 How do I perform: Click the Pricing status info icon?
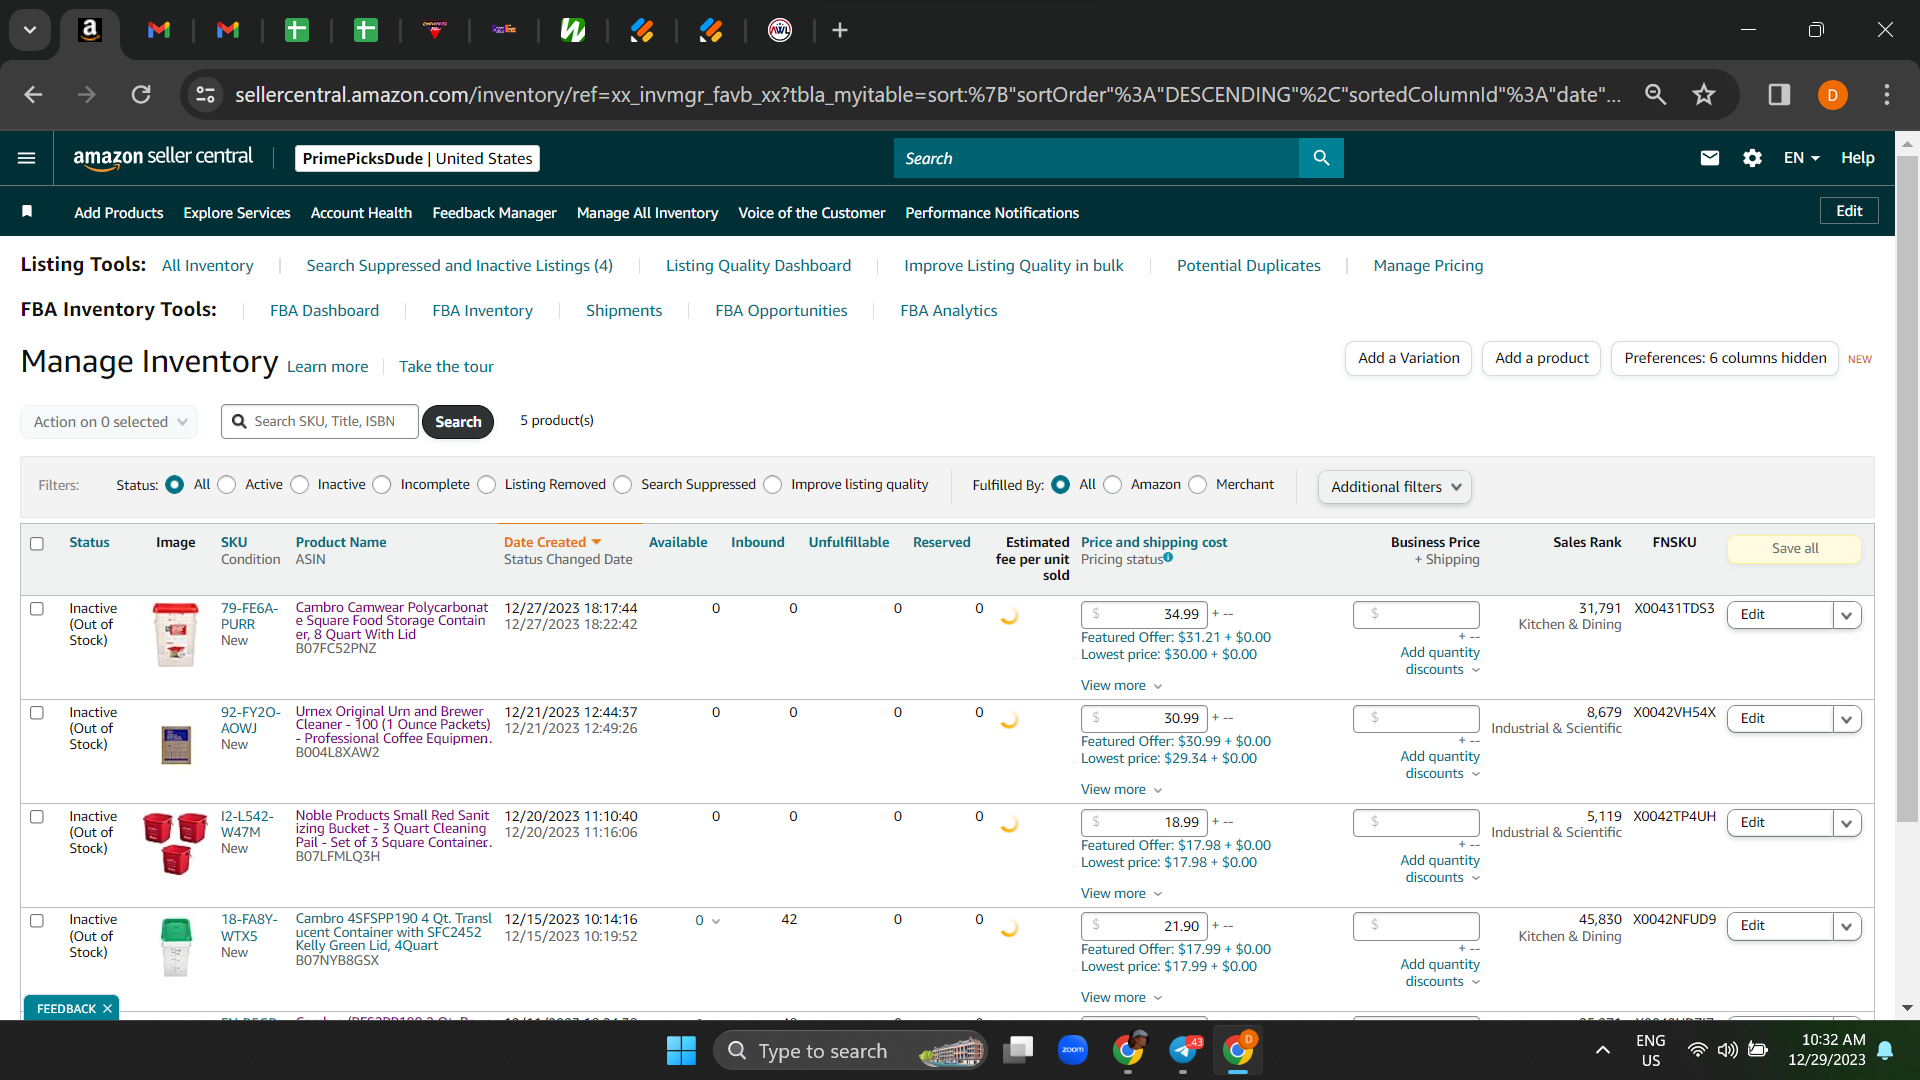tap(1168, 558)
